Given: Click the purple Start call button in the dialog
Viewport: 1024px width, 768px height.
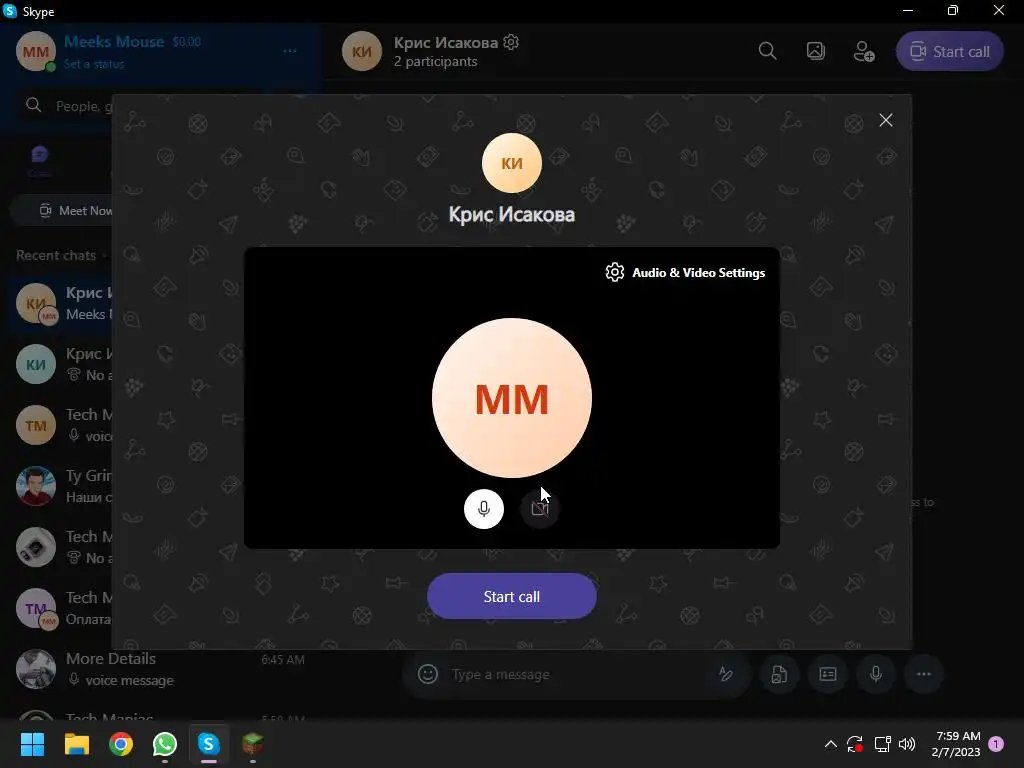Looking at the screenshot, I should (511, 596).
